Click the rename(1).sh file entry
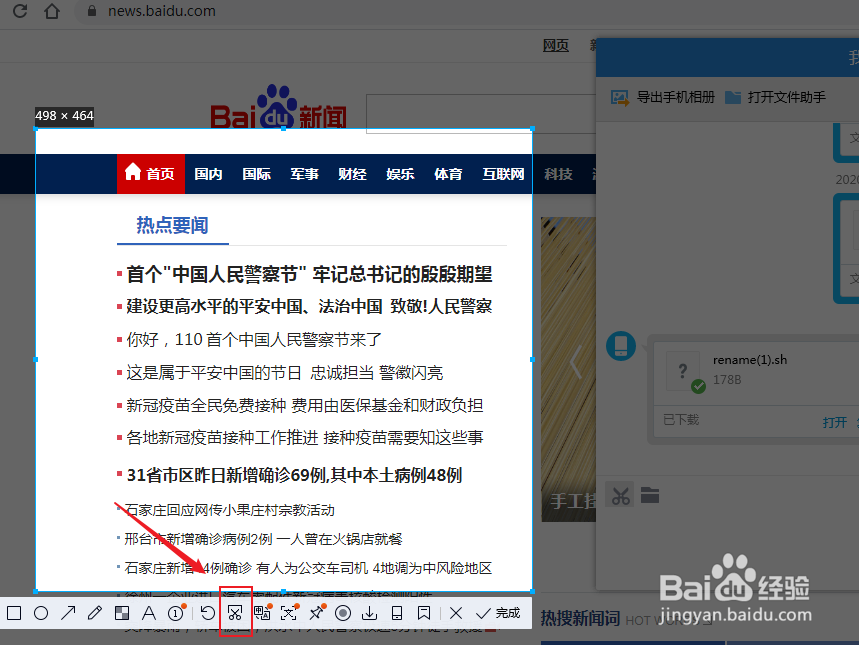This screenshot has height=645, width=859. coord(750,359)
